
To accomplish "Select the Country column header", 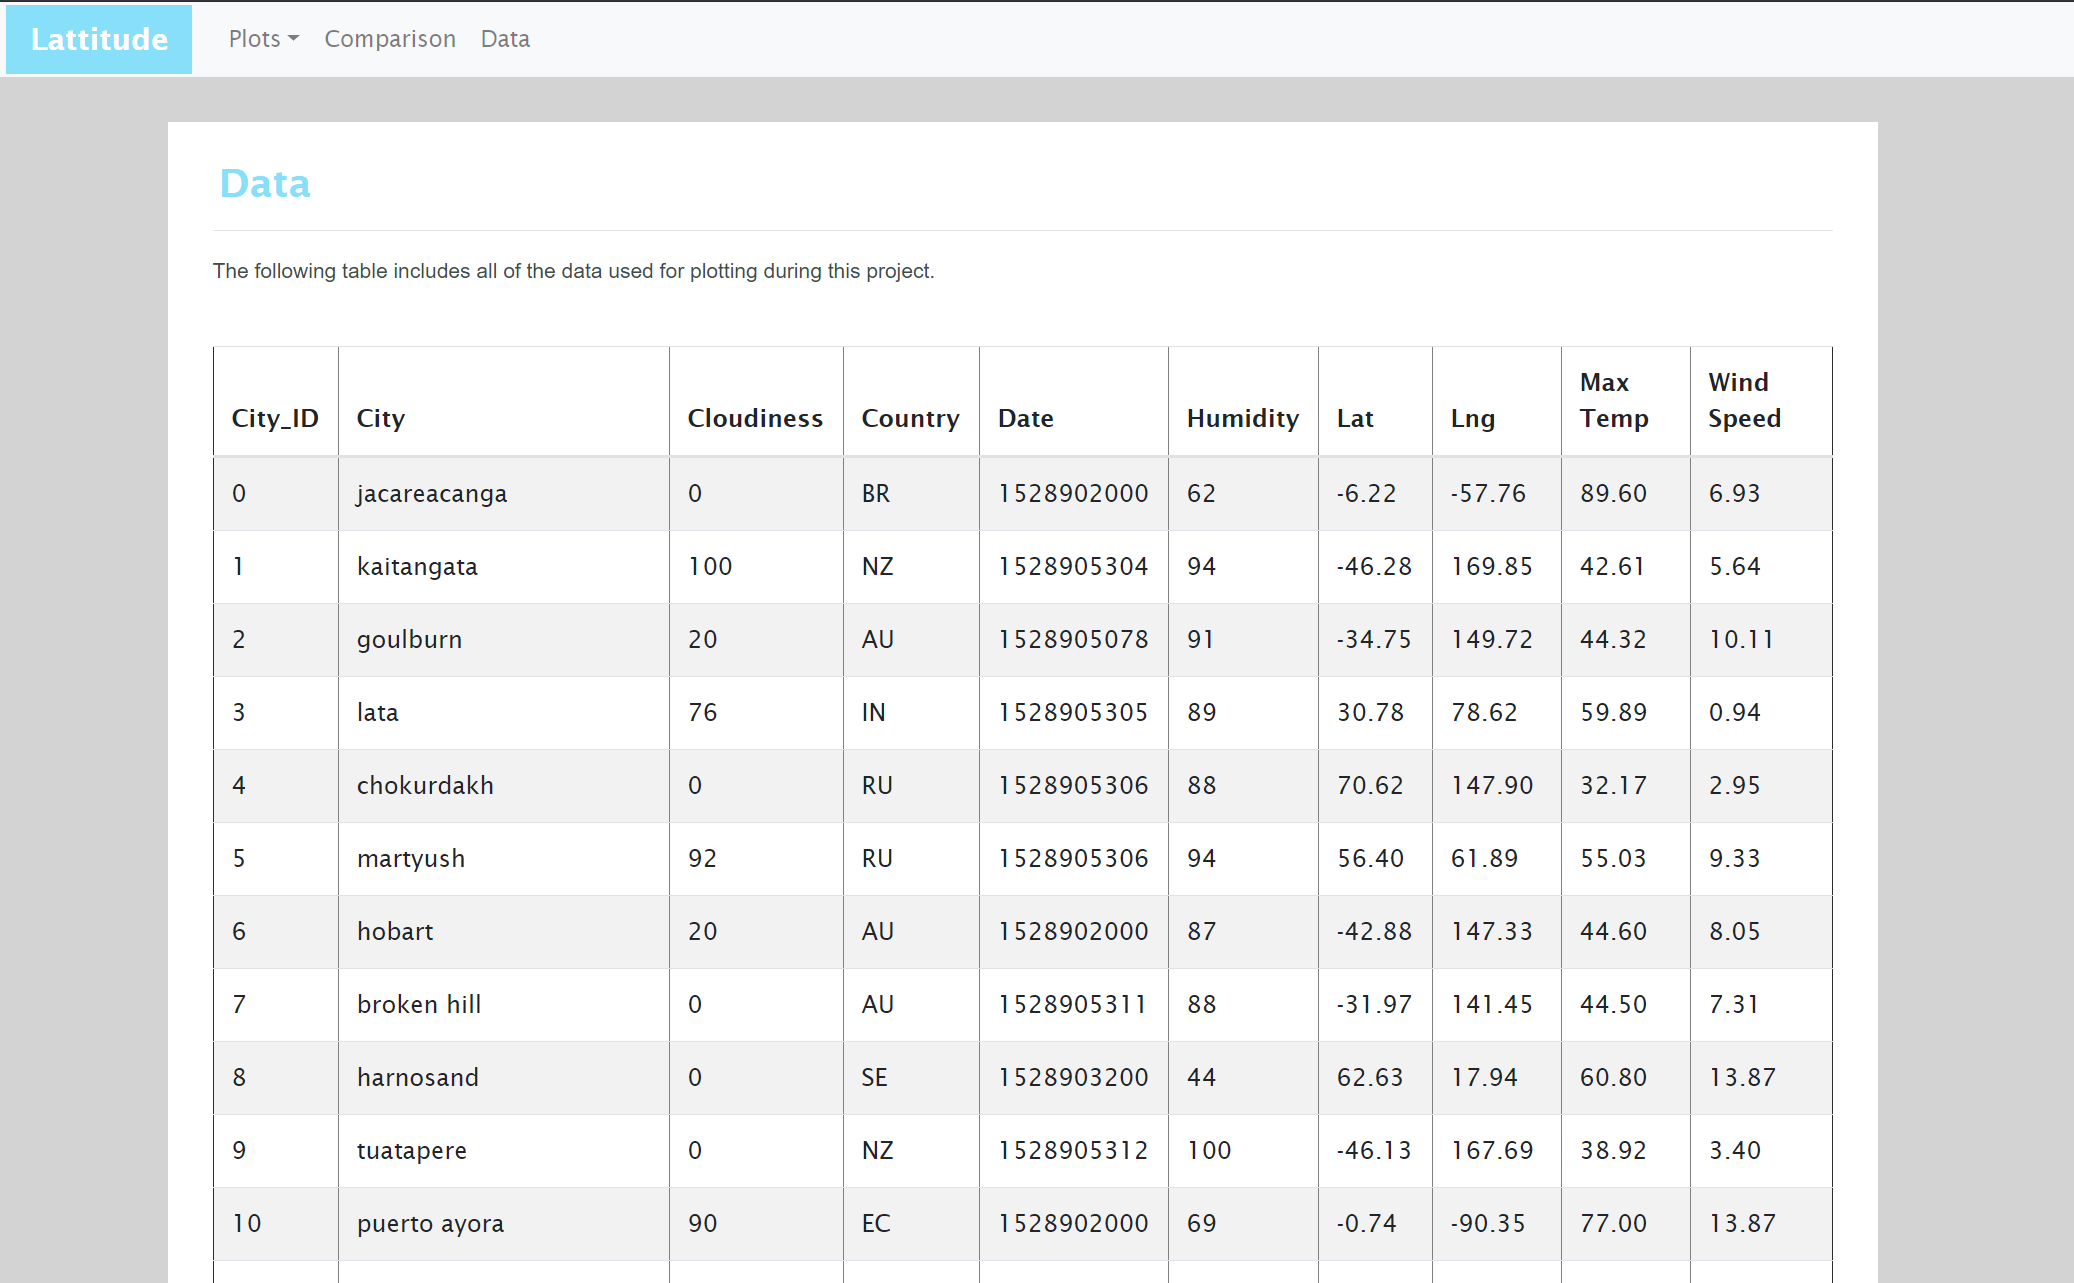I will point(910,418).
